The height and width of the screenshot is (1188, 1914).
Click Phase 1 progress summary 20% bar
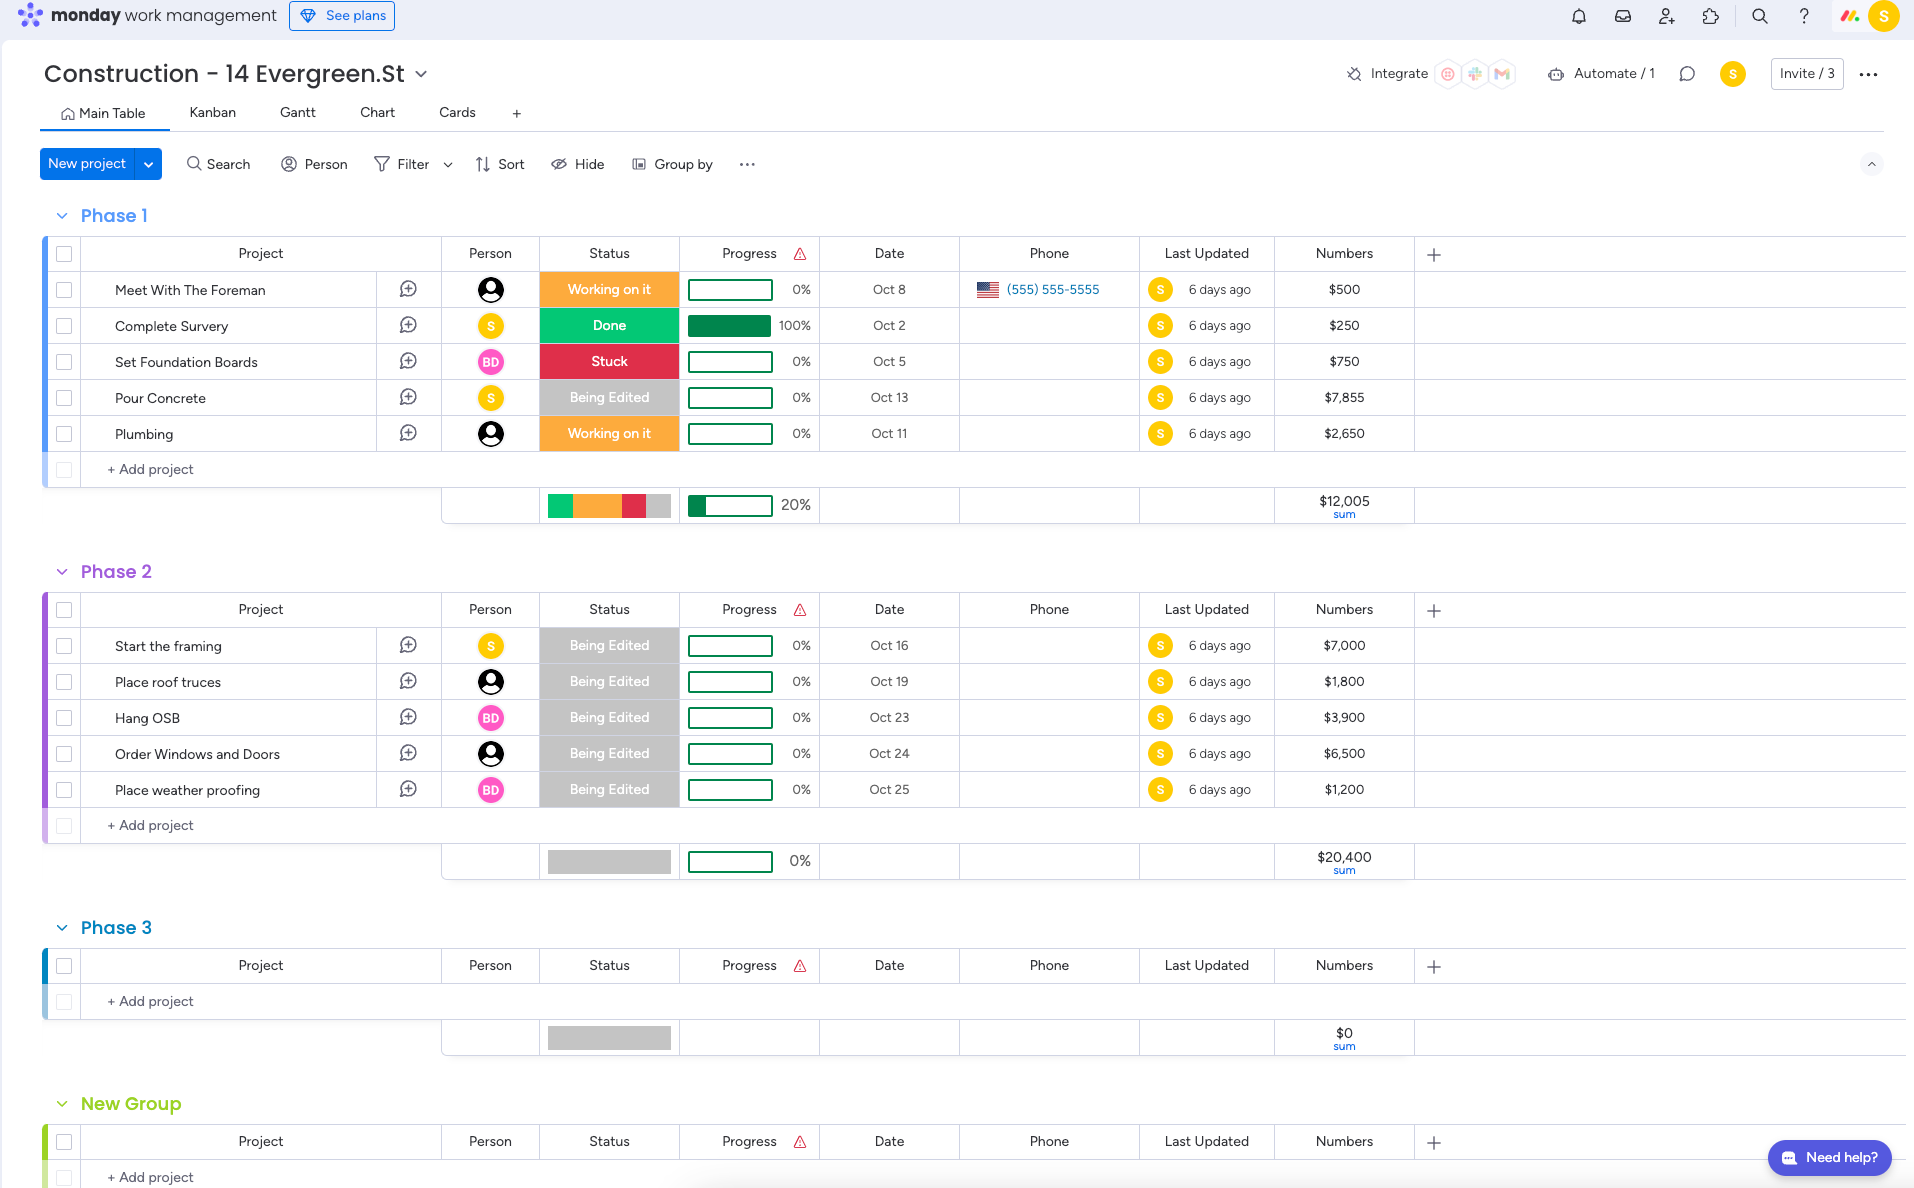click(730, 506)
